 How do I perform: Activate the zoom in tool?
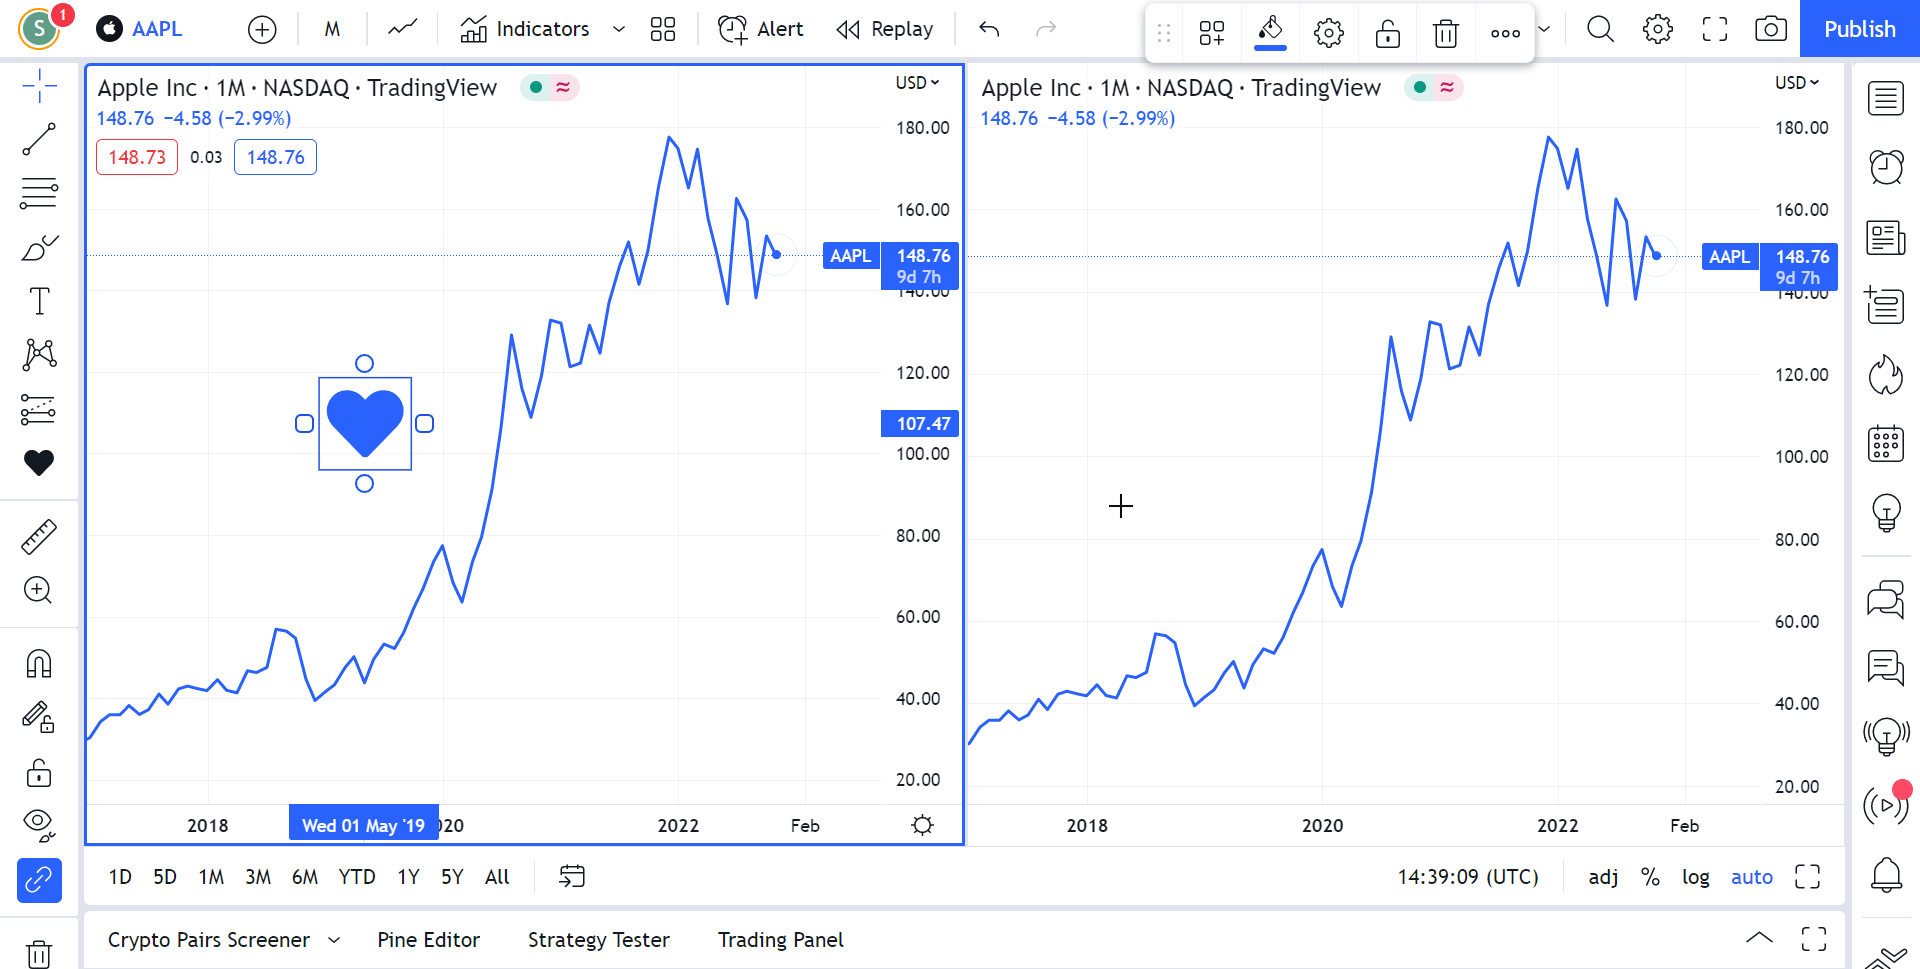click(x=39, y=590)
